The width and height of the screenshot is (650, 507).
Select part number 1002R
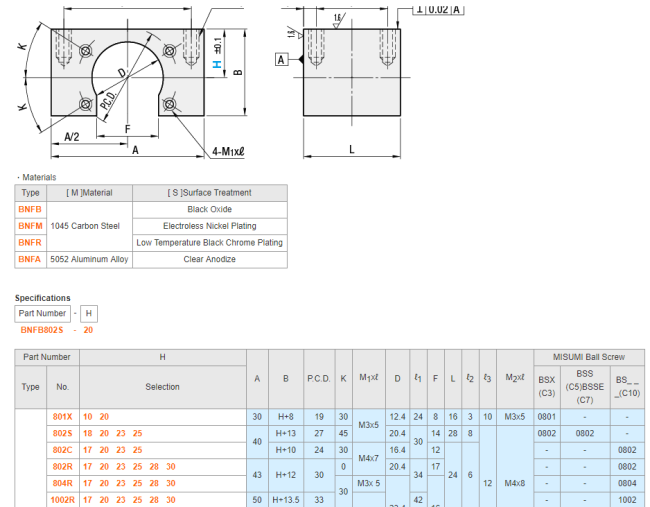60,499
